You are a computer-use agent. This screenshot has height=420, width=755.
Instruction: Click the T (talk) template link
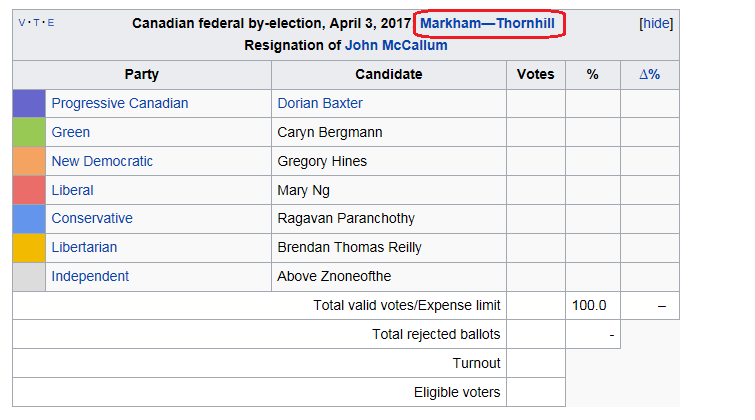(x=37, y=22)
